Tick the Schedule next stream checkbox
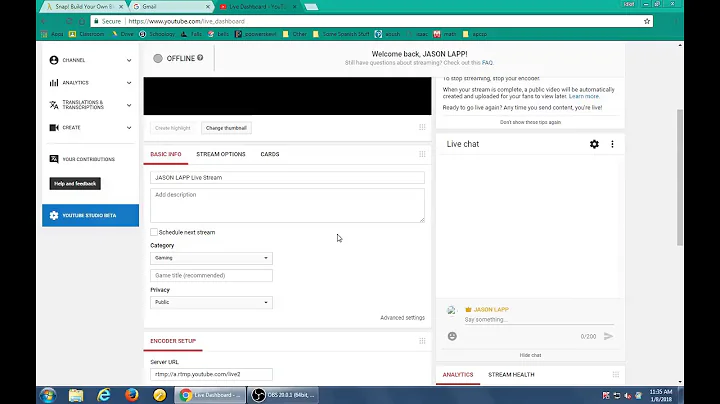This screenshot has width=720, height=404. 154,232
